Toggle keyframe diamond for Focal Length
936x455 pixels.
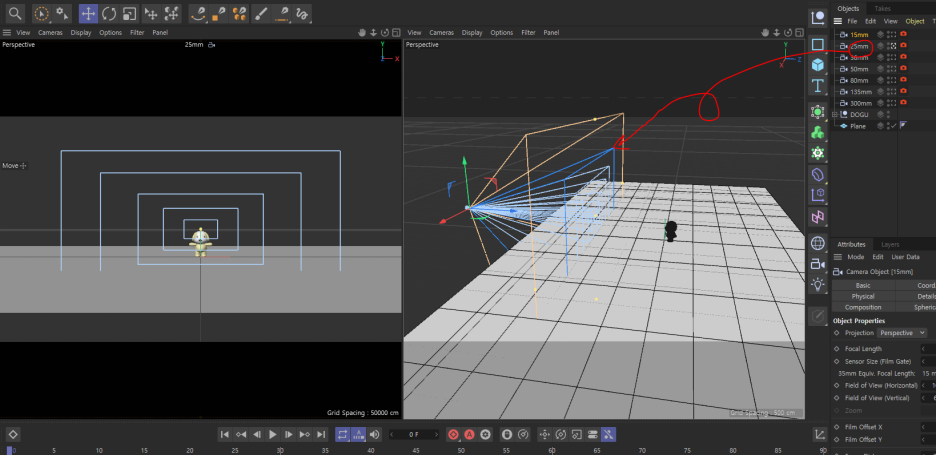[836, 349]
